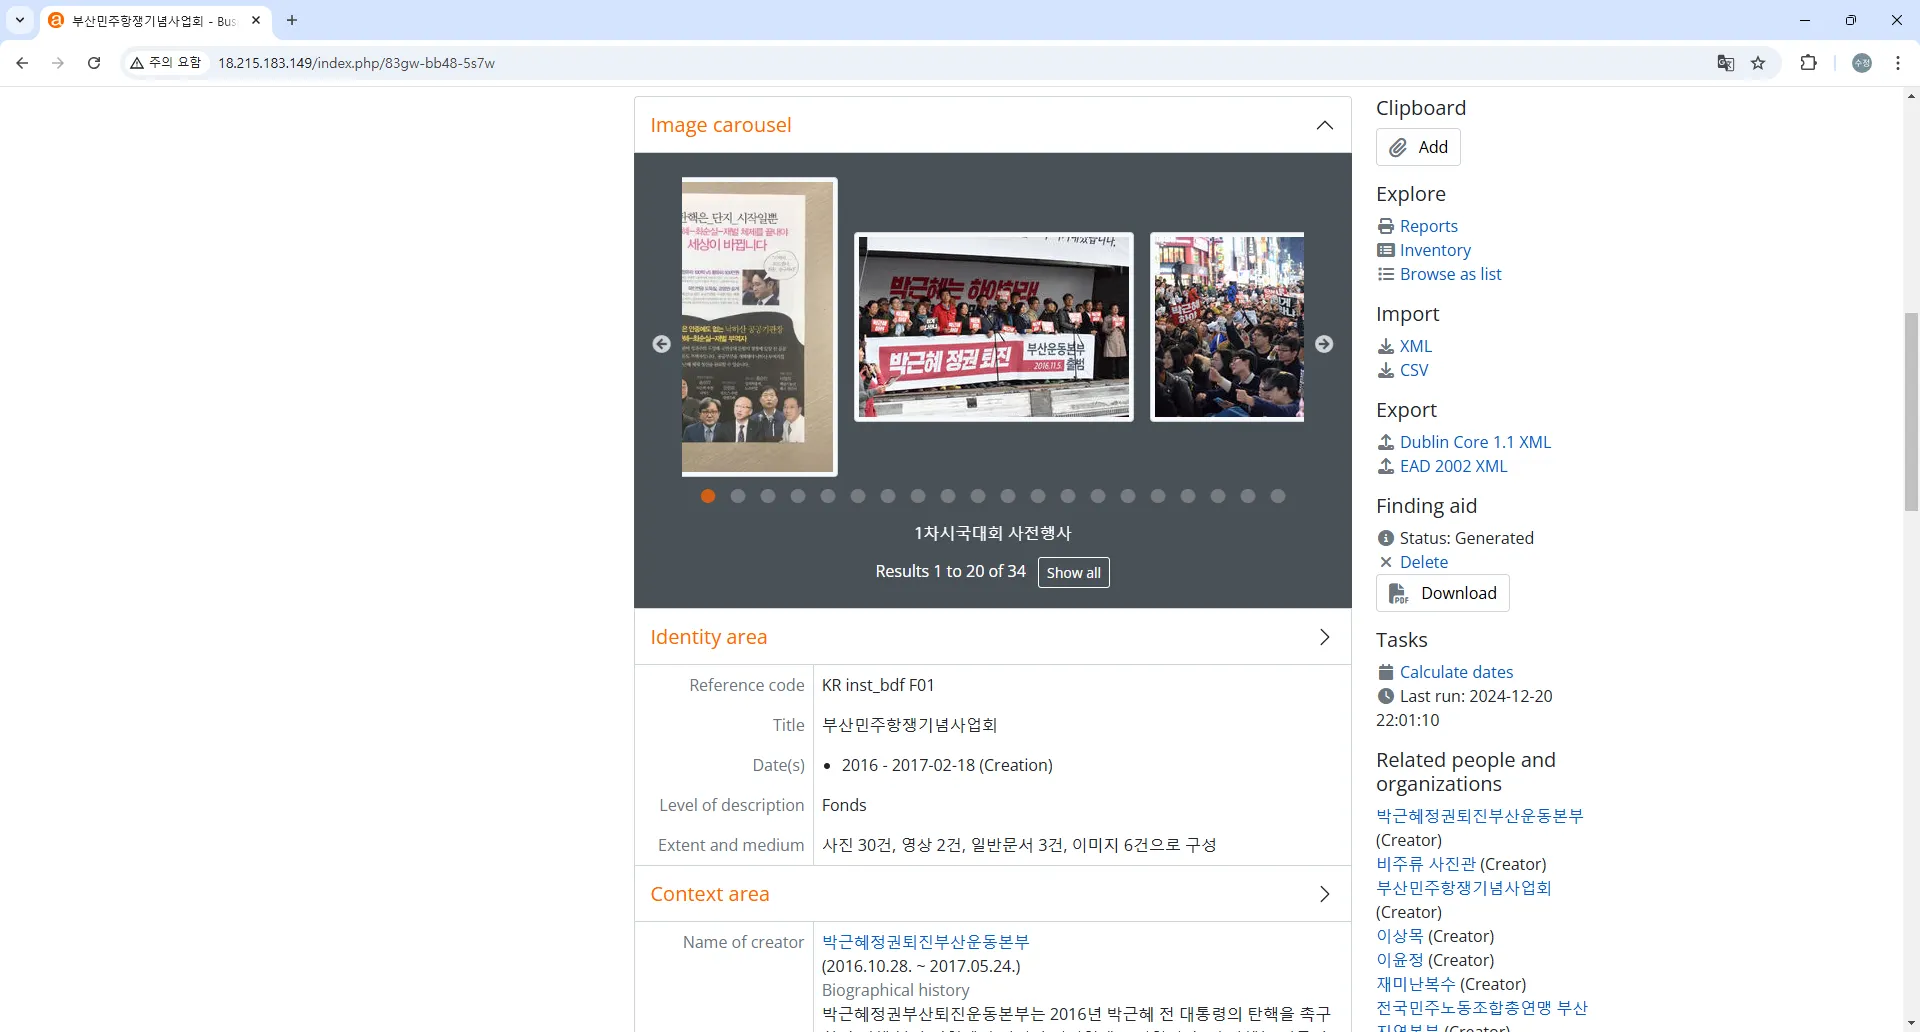Click the X icon beside Delete

click(x=1386, y=562)
